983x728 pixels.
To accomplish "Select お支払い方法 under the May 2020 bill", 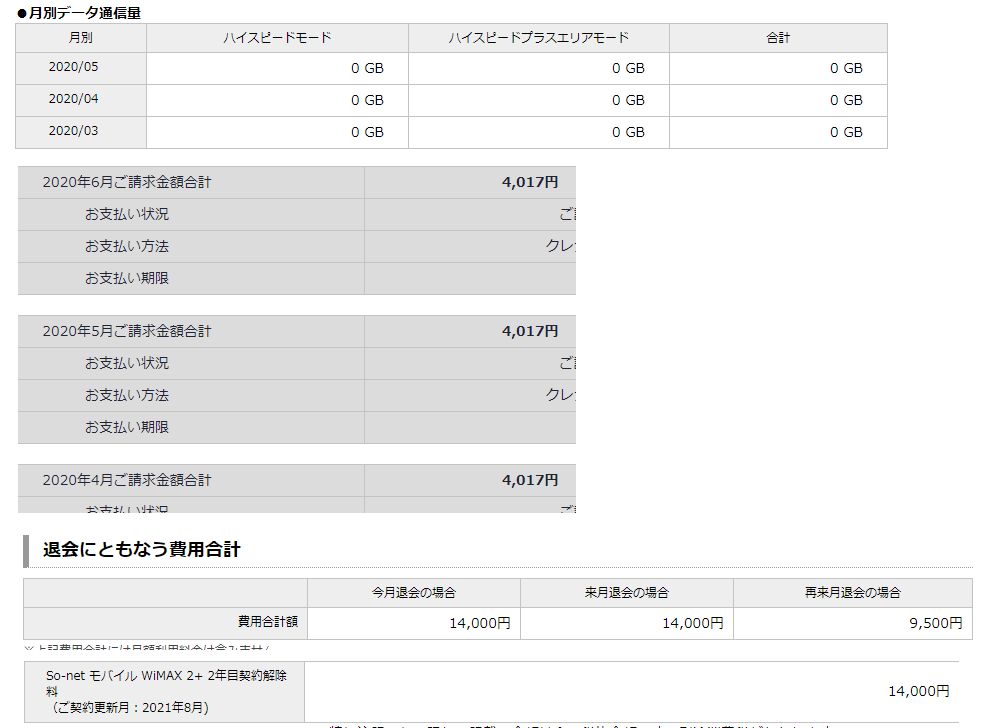I will point(127,395).
